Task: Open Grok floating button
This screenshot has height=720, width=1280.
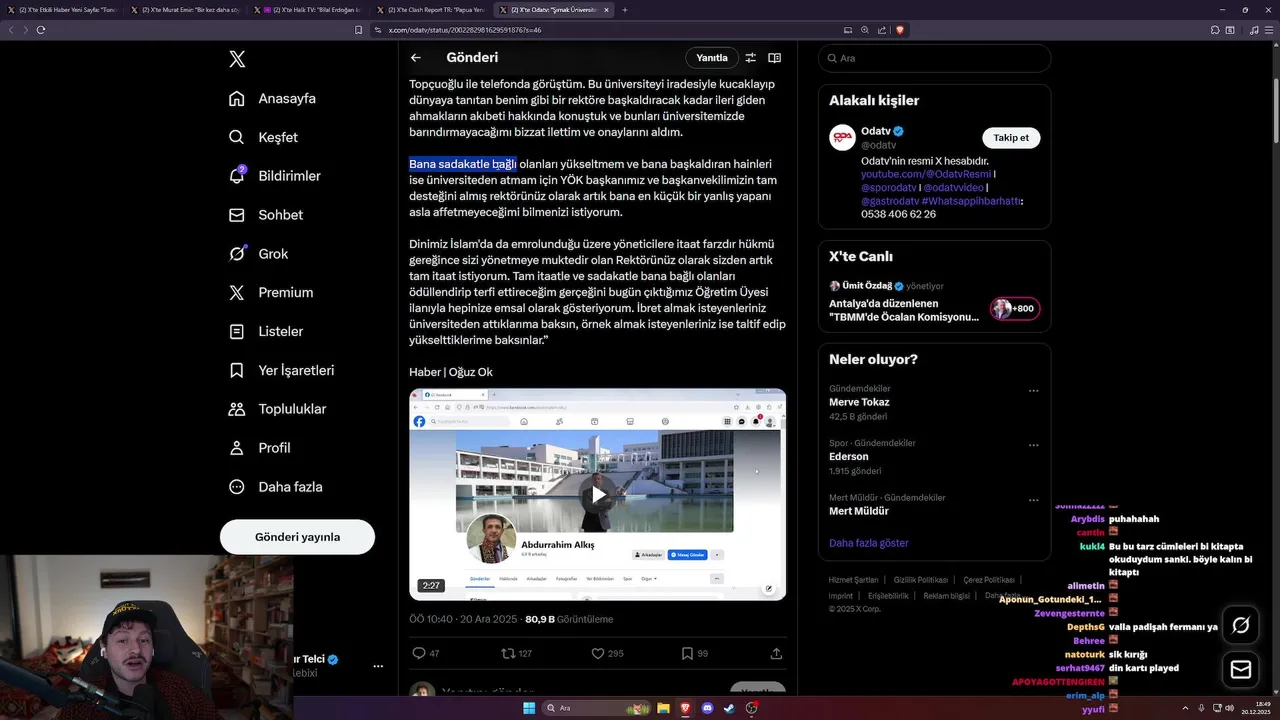Action: click(1241, 625)
